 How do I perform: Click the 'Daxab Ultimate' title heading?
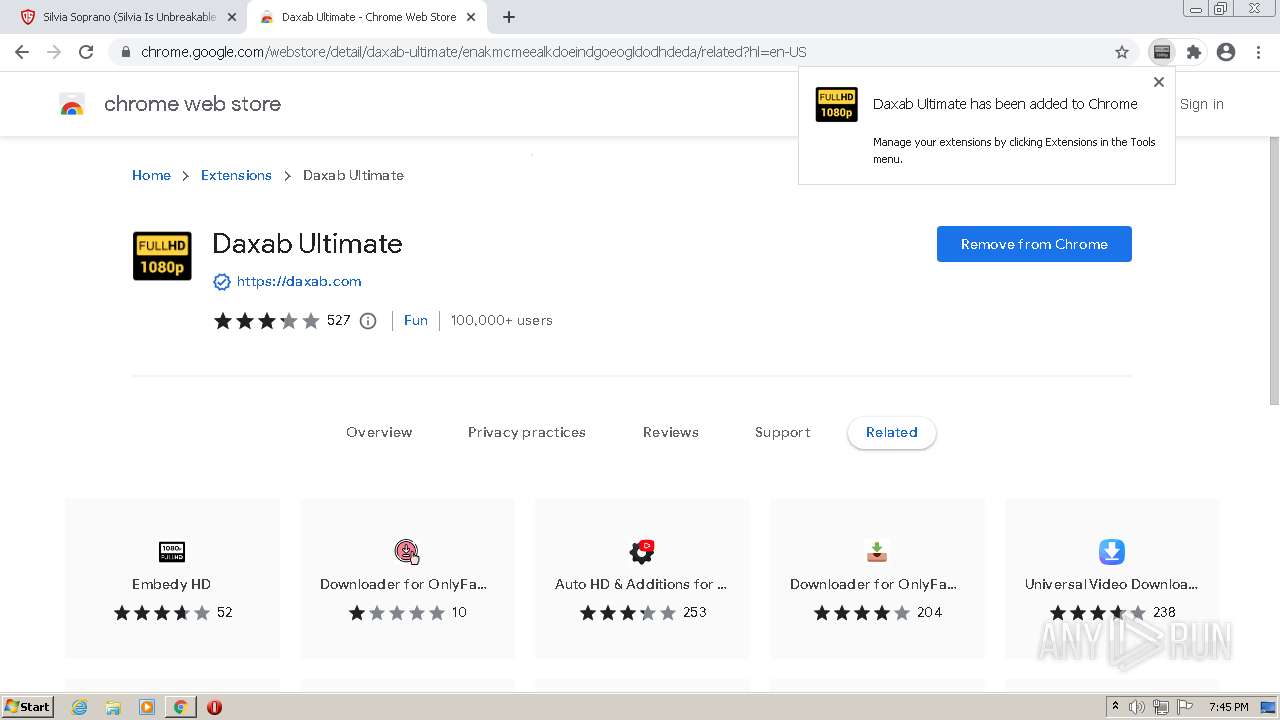[x=307, y=244]
